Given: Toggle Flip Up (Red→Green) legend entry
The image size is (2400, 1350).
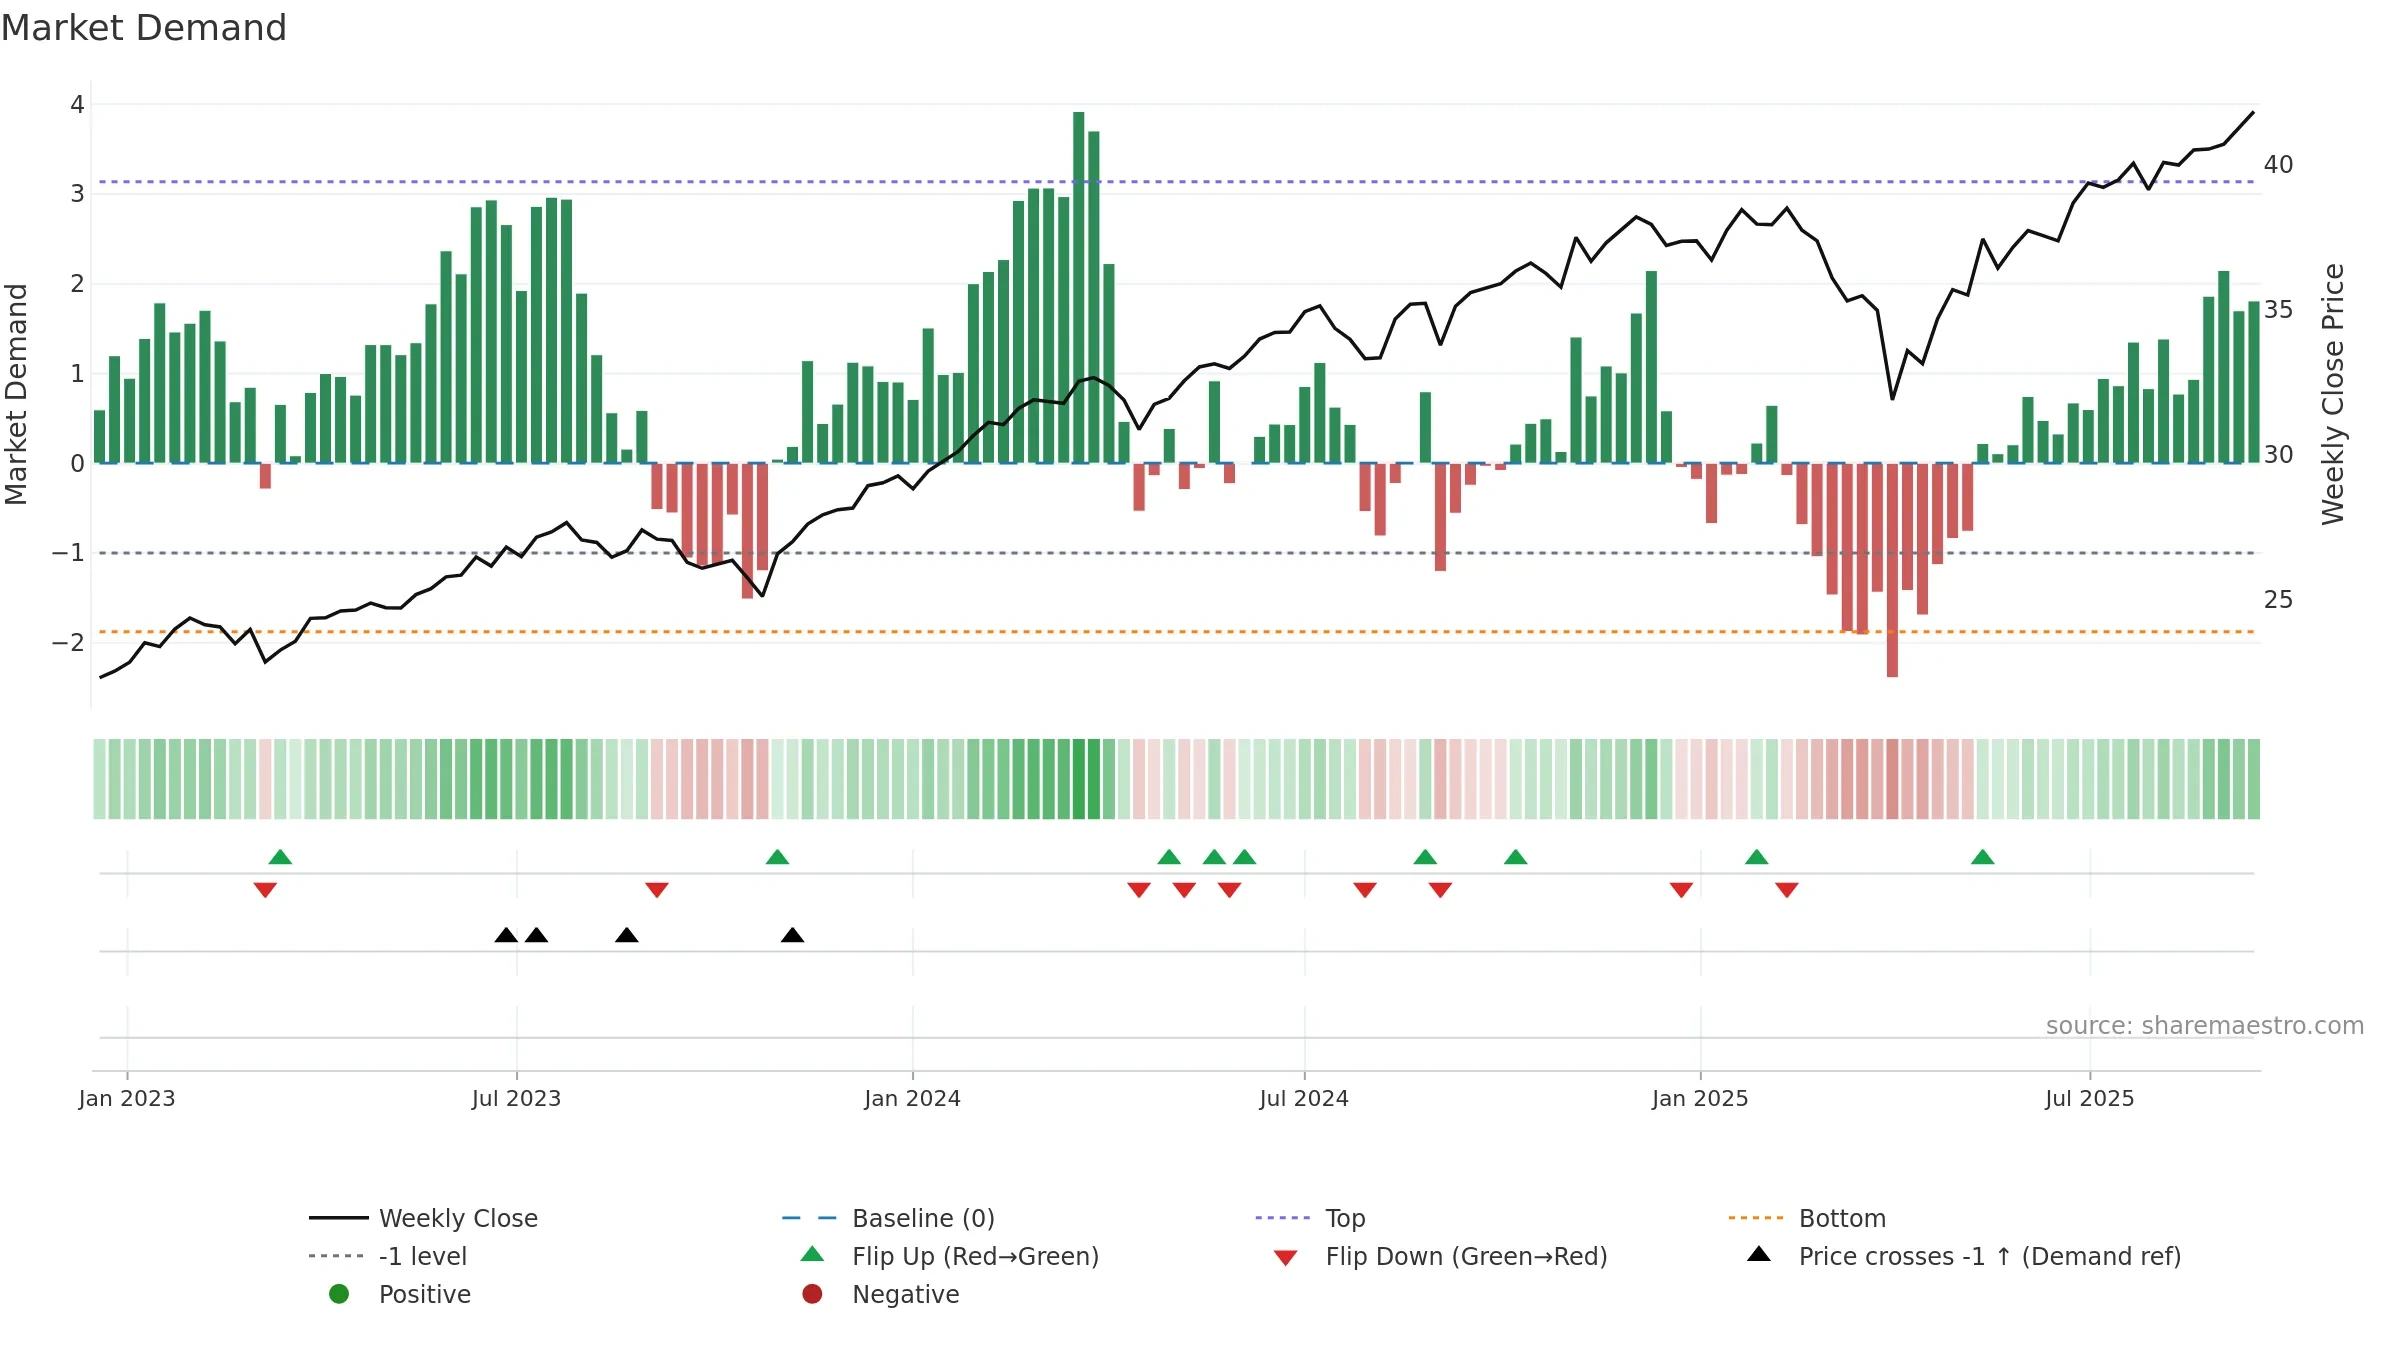Looking at the screenshot, I should point(950,1256).
